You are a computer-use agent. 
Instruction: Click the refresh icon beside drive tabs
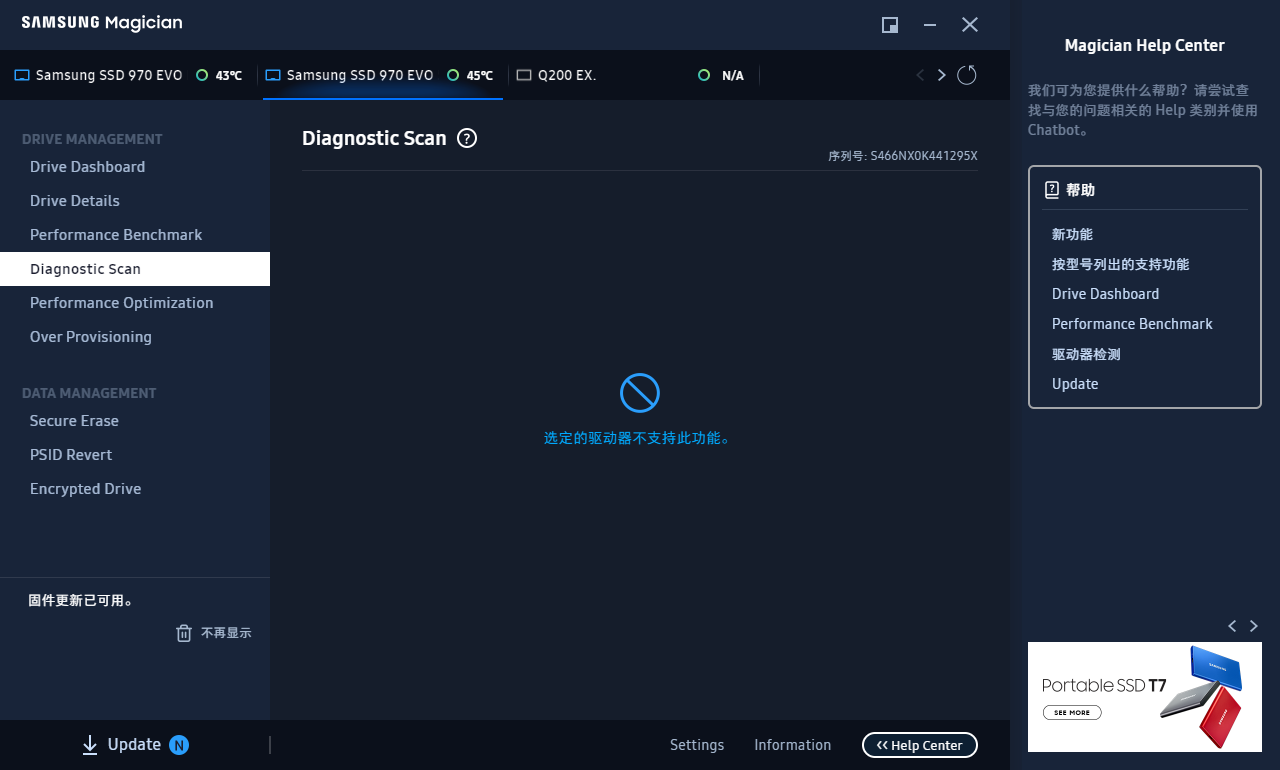click(x=966, y=74)
